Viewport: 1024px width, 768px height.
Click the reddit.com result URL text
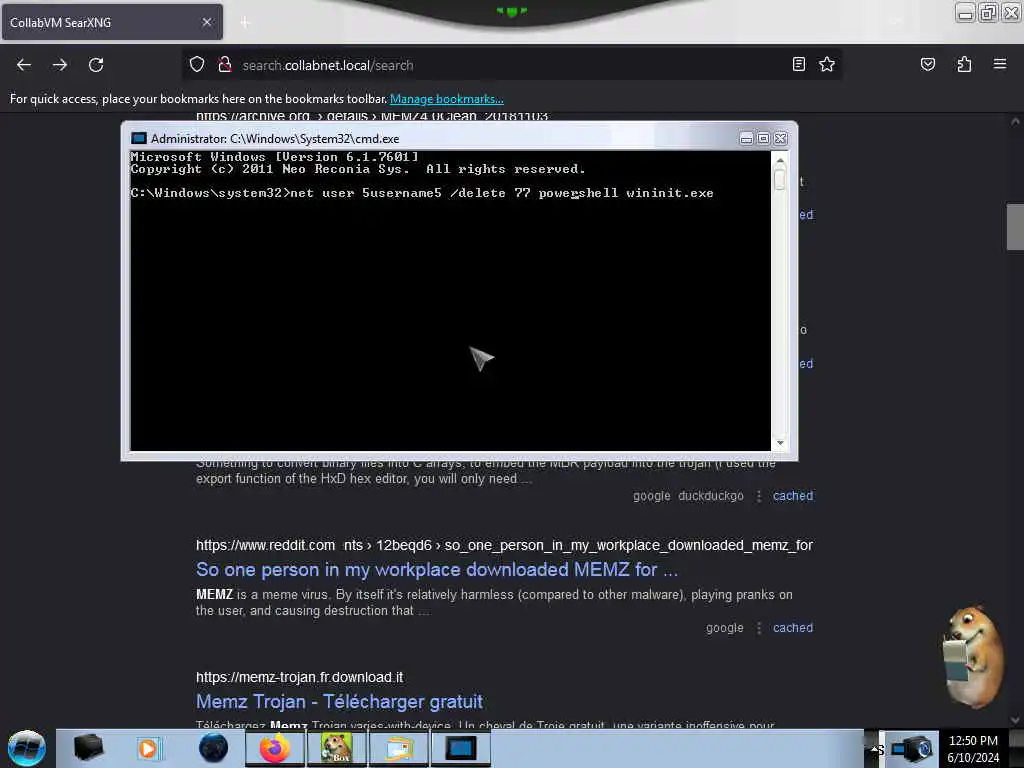pyautogui.click(x=504, y=545)
